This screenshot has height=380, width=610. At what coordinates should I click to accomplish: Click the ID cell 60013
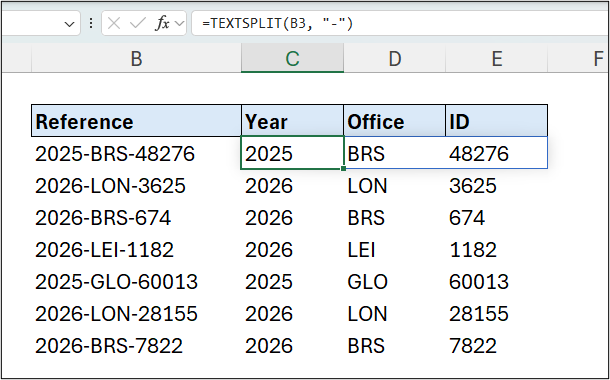(x=496, y=281)
